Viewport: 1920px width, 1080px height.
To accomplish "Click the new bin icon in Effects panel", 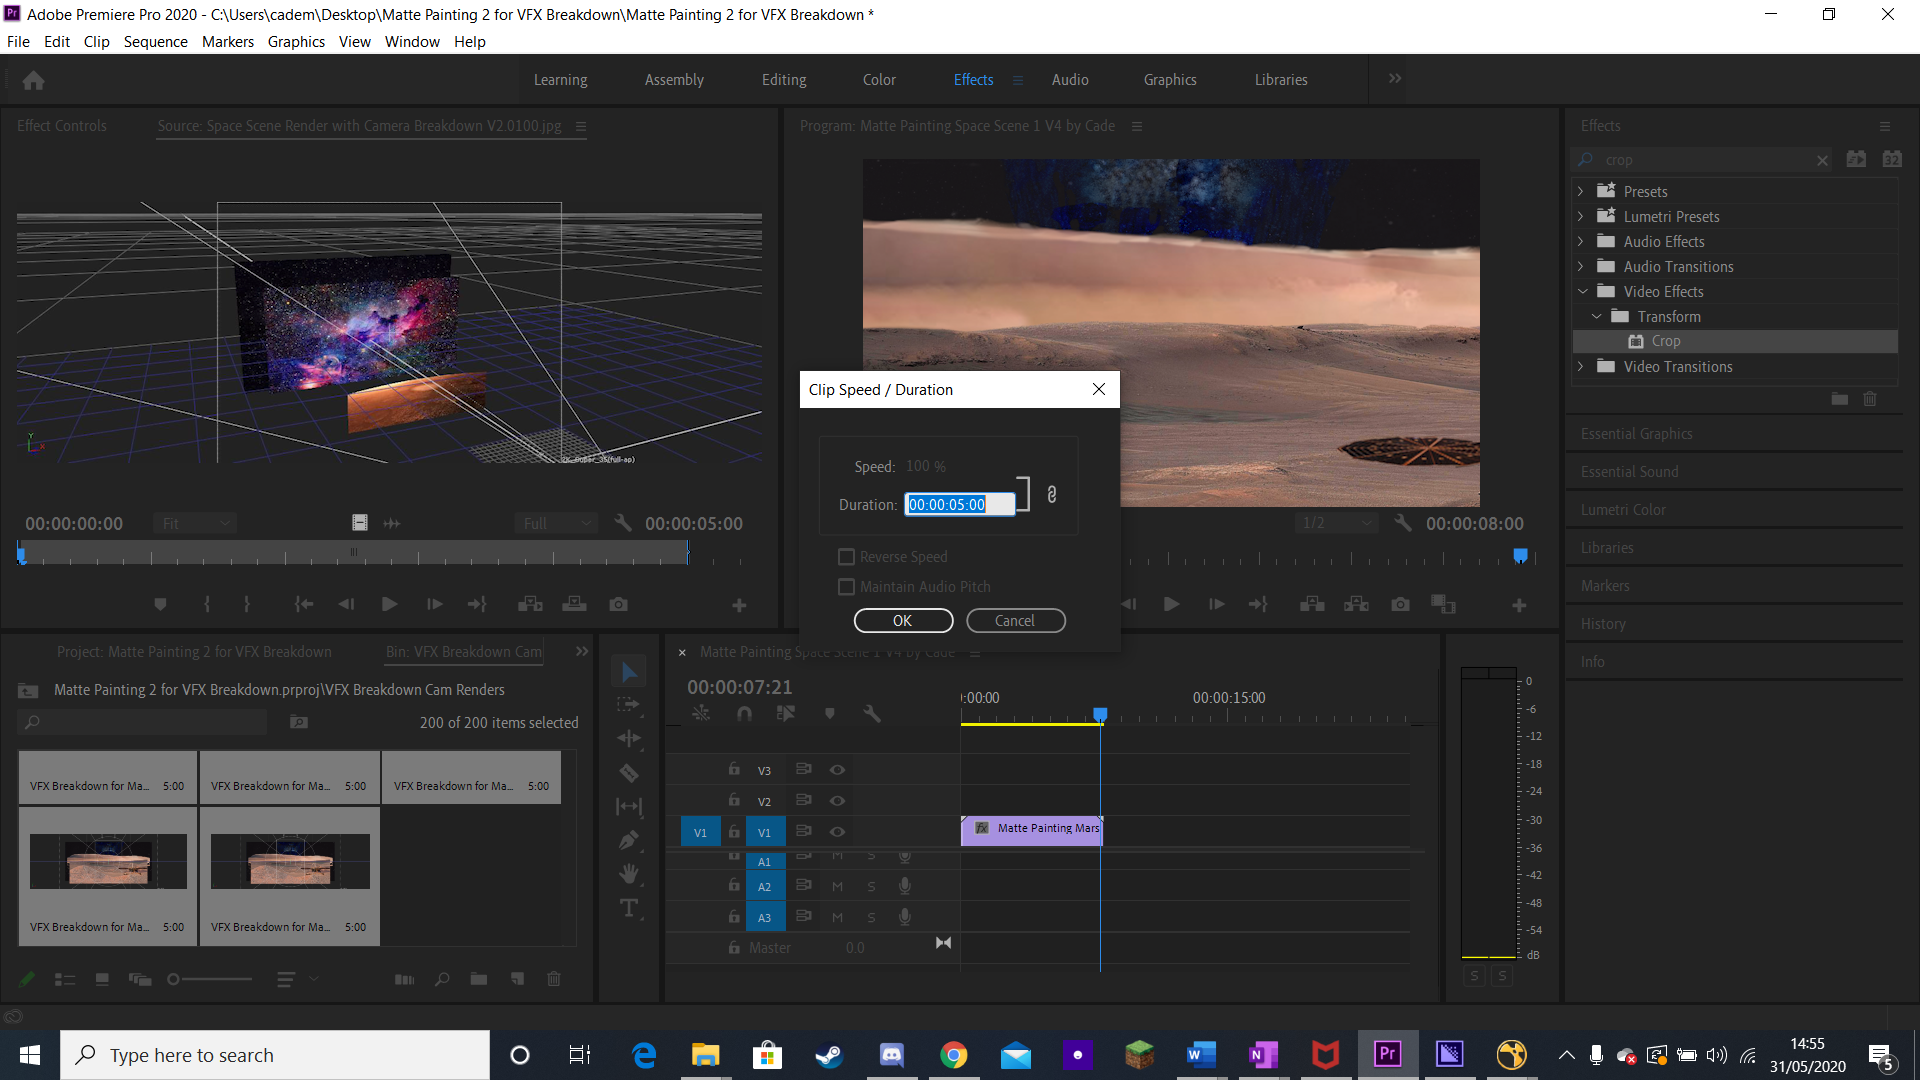I will click(x=1840, y=399).
